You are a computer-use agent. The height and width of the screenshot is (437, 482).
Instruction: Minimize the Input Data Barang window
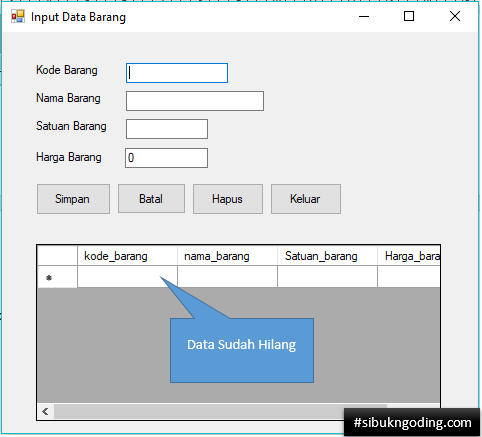(x=364, y=16)
